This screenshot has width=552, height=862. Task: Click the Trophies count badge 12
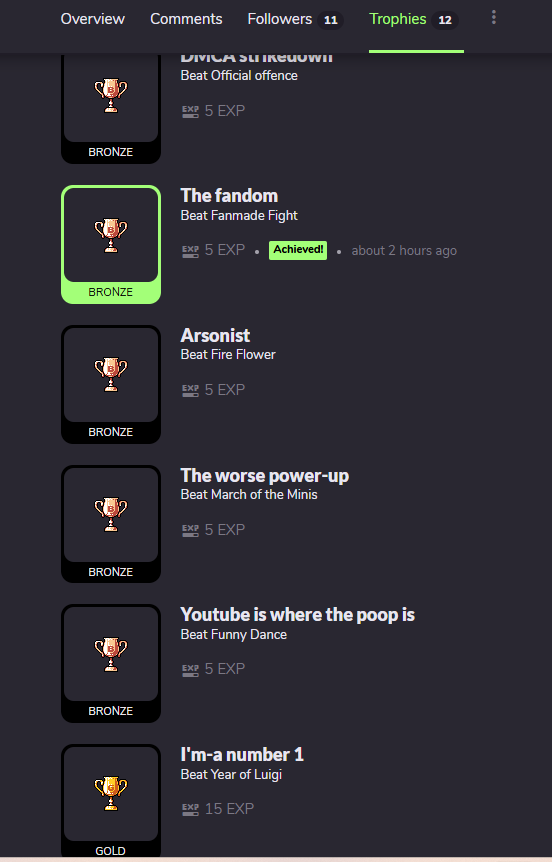[445, 20]
